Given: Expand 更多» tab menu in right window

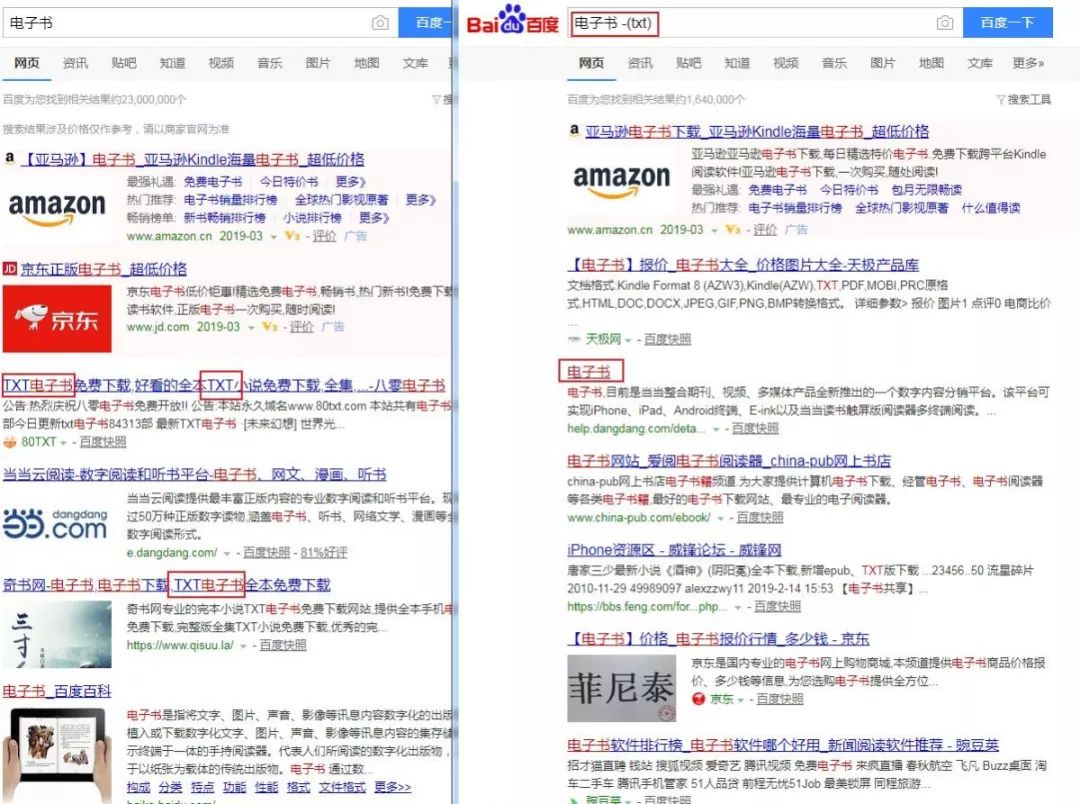Looking at the screenshot, I should coord(1028,63).
